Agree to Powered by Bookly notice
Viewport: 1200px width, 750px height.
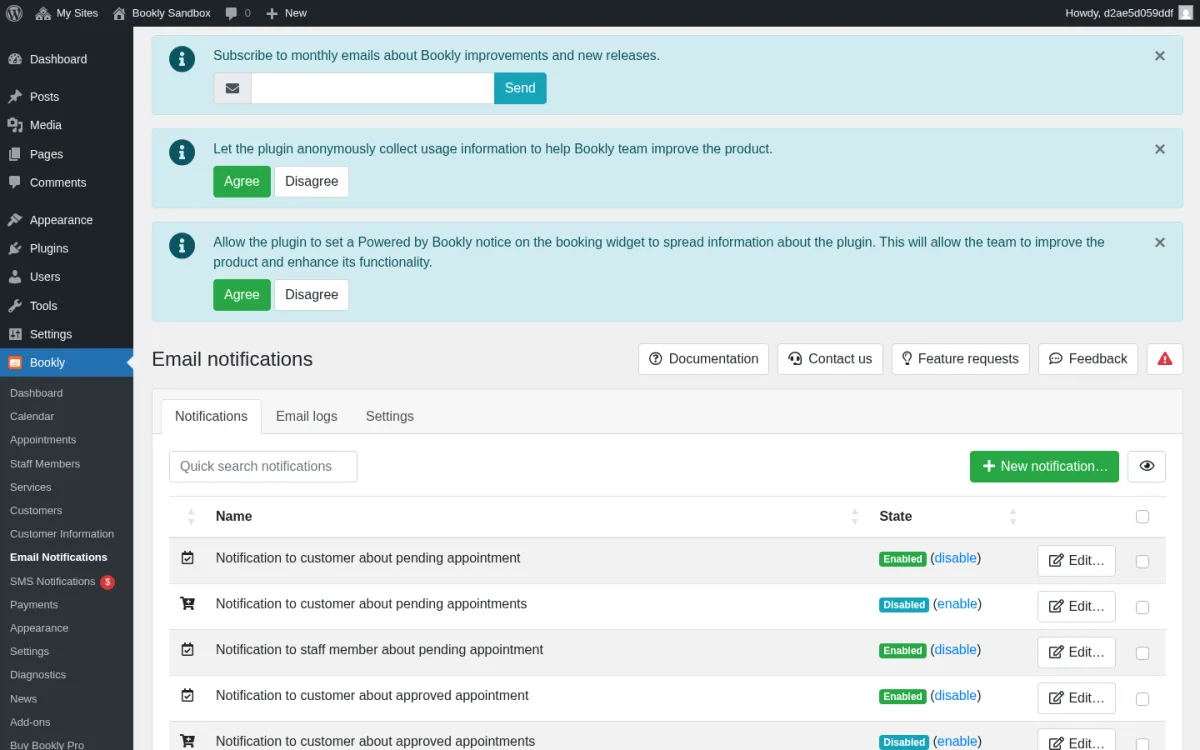[x=242, y=294]
